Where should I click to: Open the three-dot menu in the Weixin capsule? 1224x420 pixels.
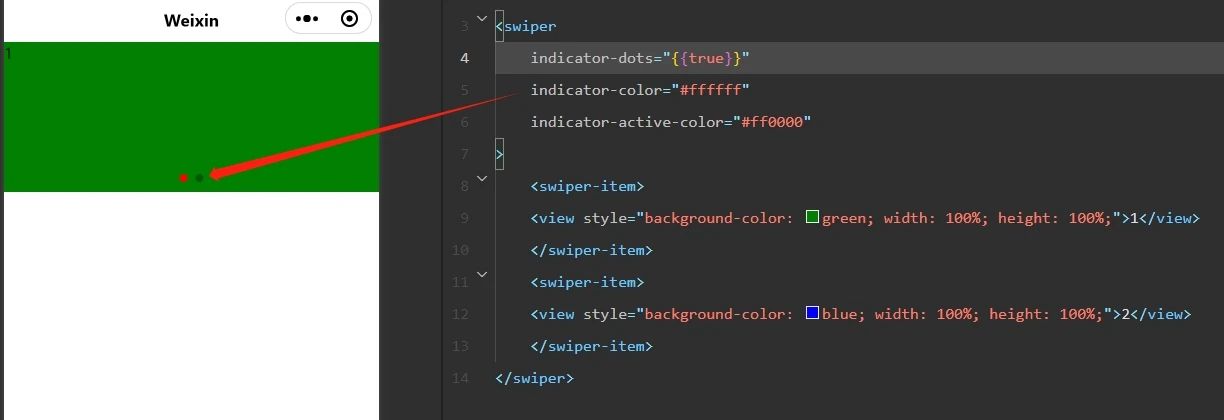[x=308, y=19]
